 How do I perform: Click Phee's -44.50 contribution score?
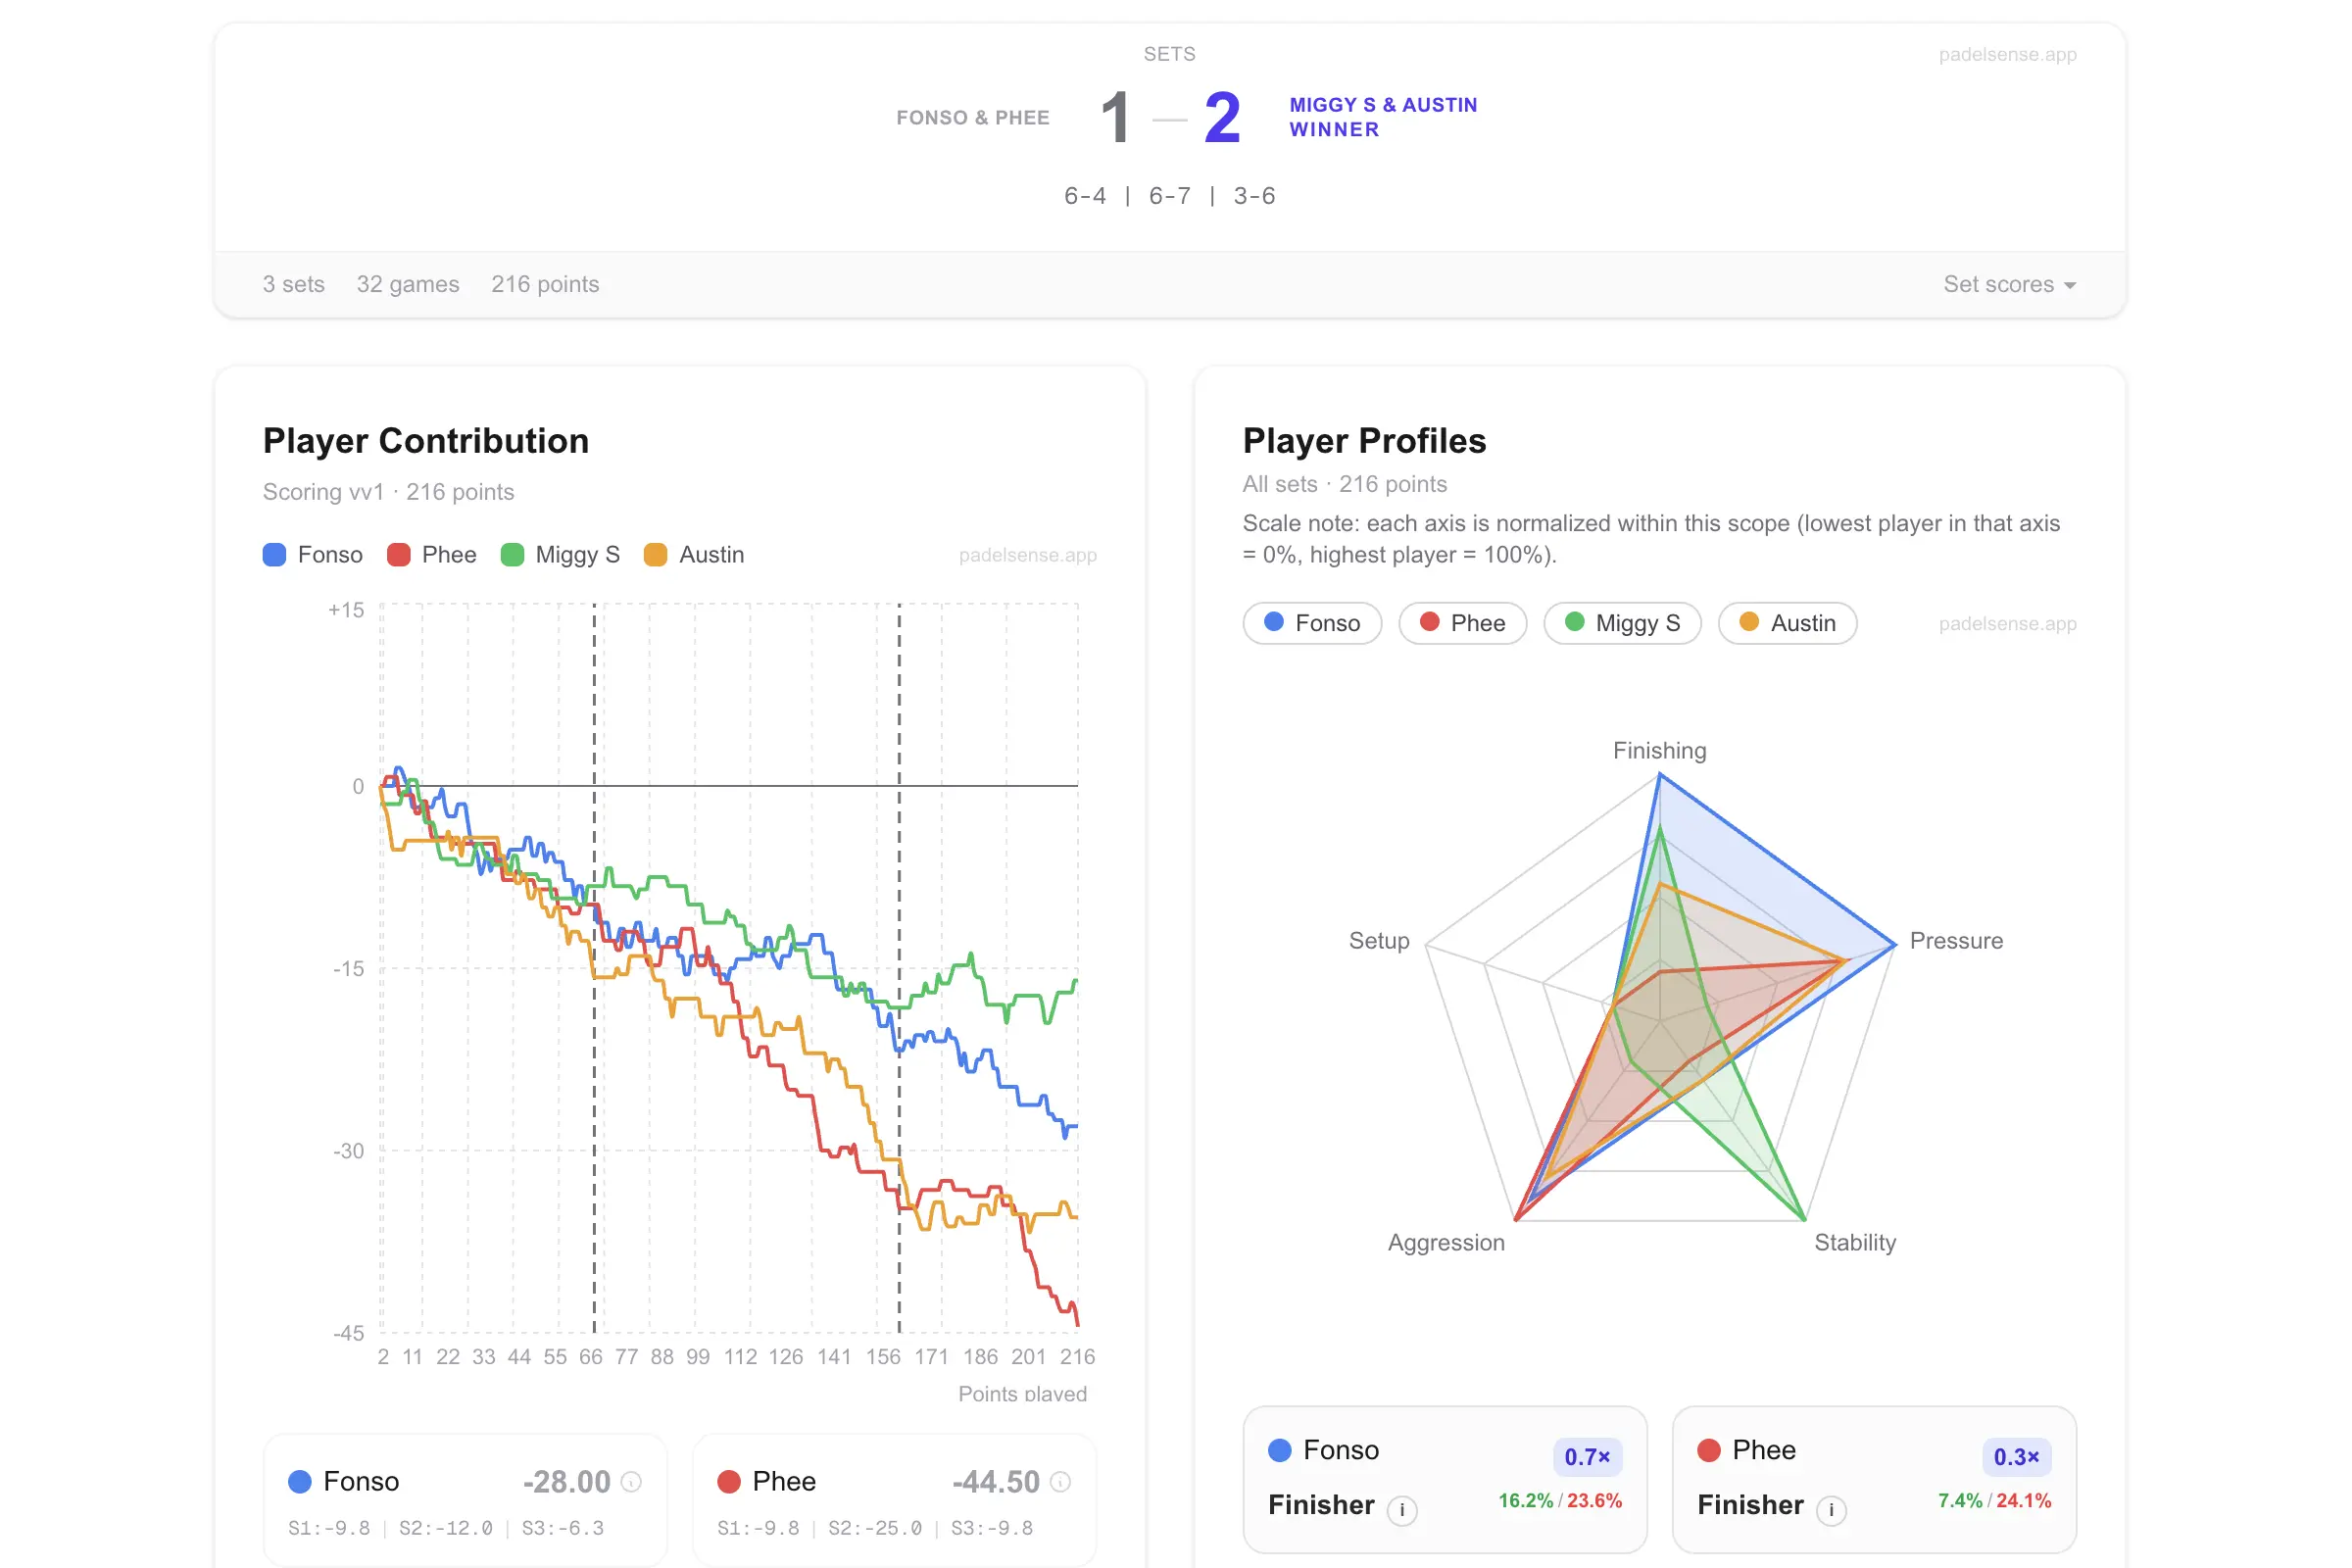[x=996, y=1482]
